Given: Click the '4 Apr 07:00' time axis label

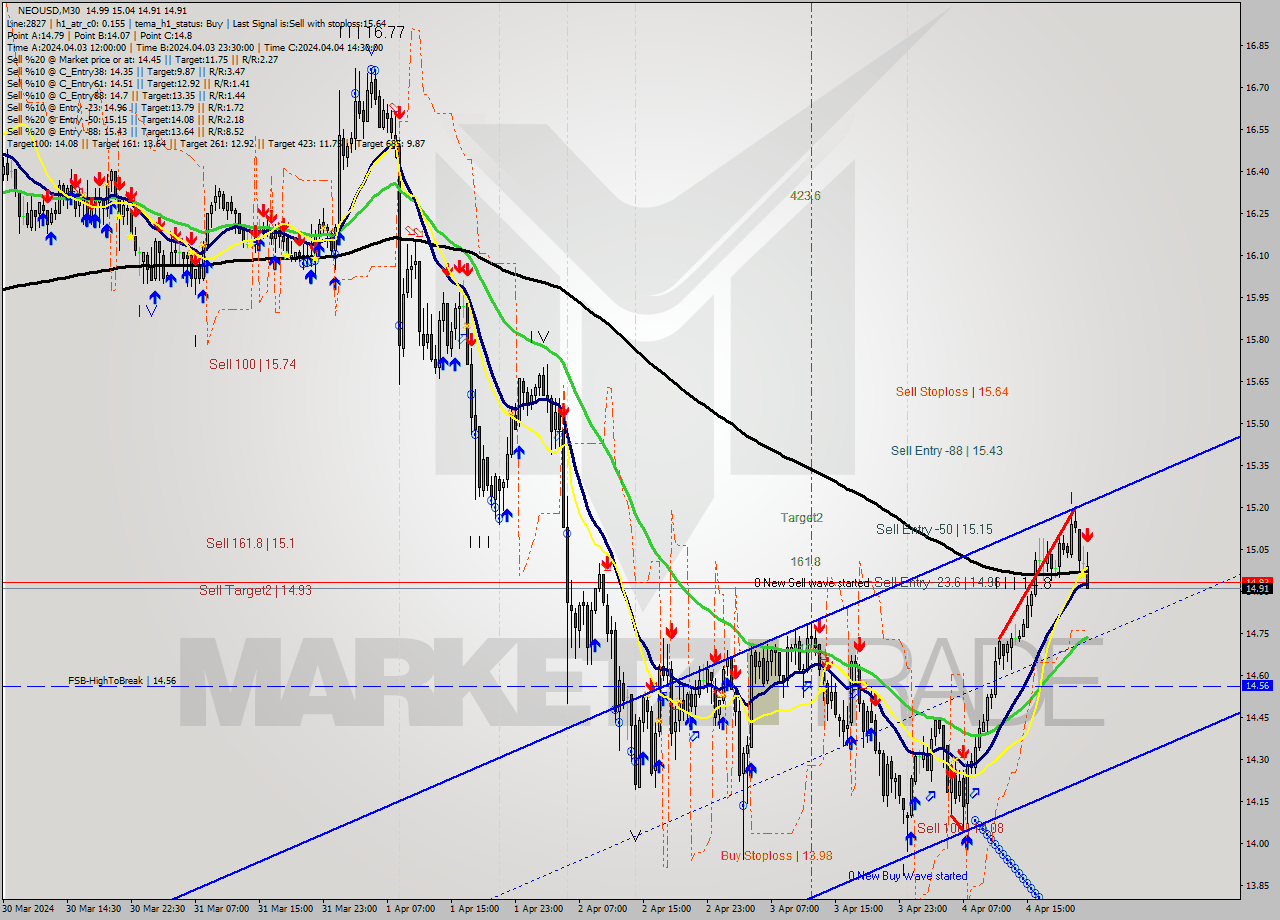Looking at the screenshot, I should point(987,909).
